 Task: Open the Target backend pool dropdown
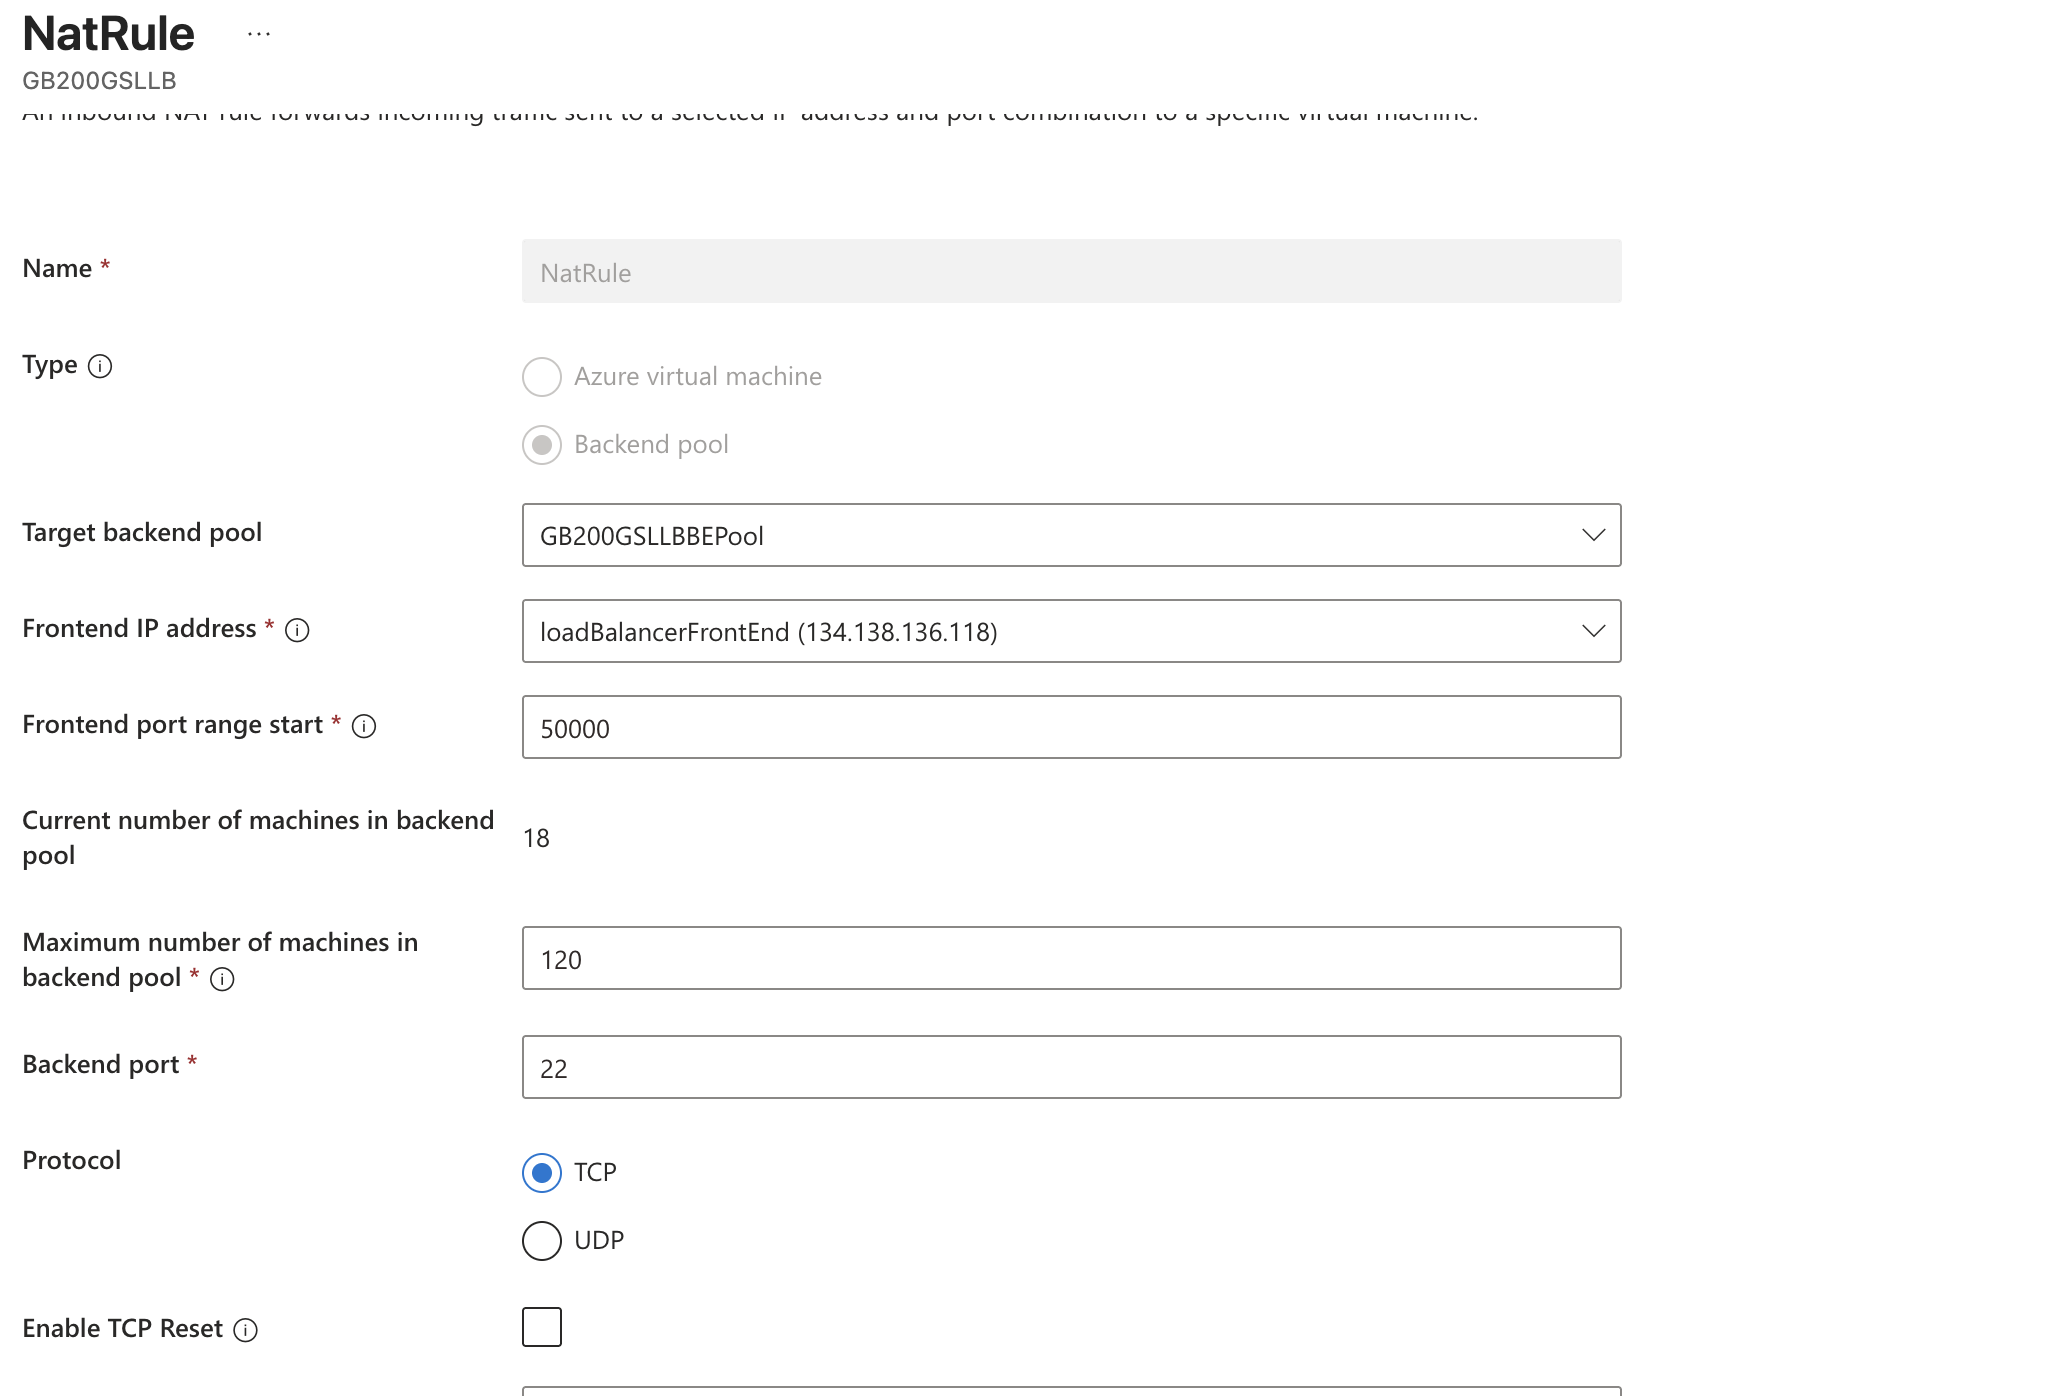1070,535
